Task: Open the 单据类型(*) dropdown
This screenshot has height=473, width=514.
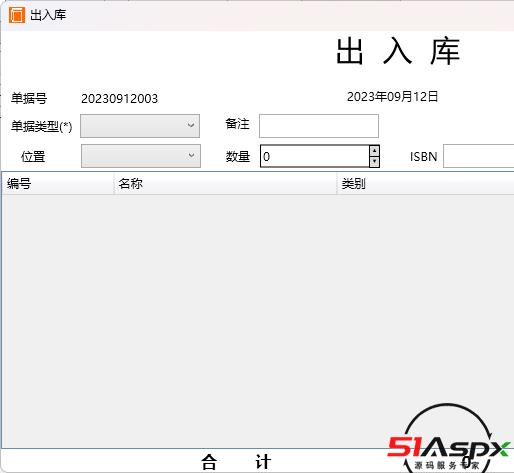Action: click(140, 126)
